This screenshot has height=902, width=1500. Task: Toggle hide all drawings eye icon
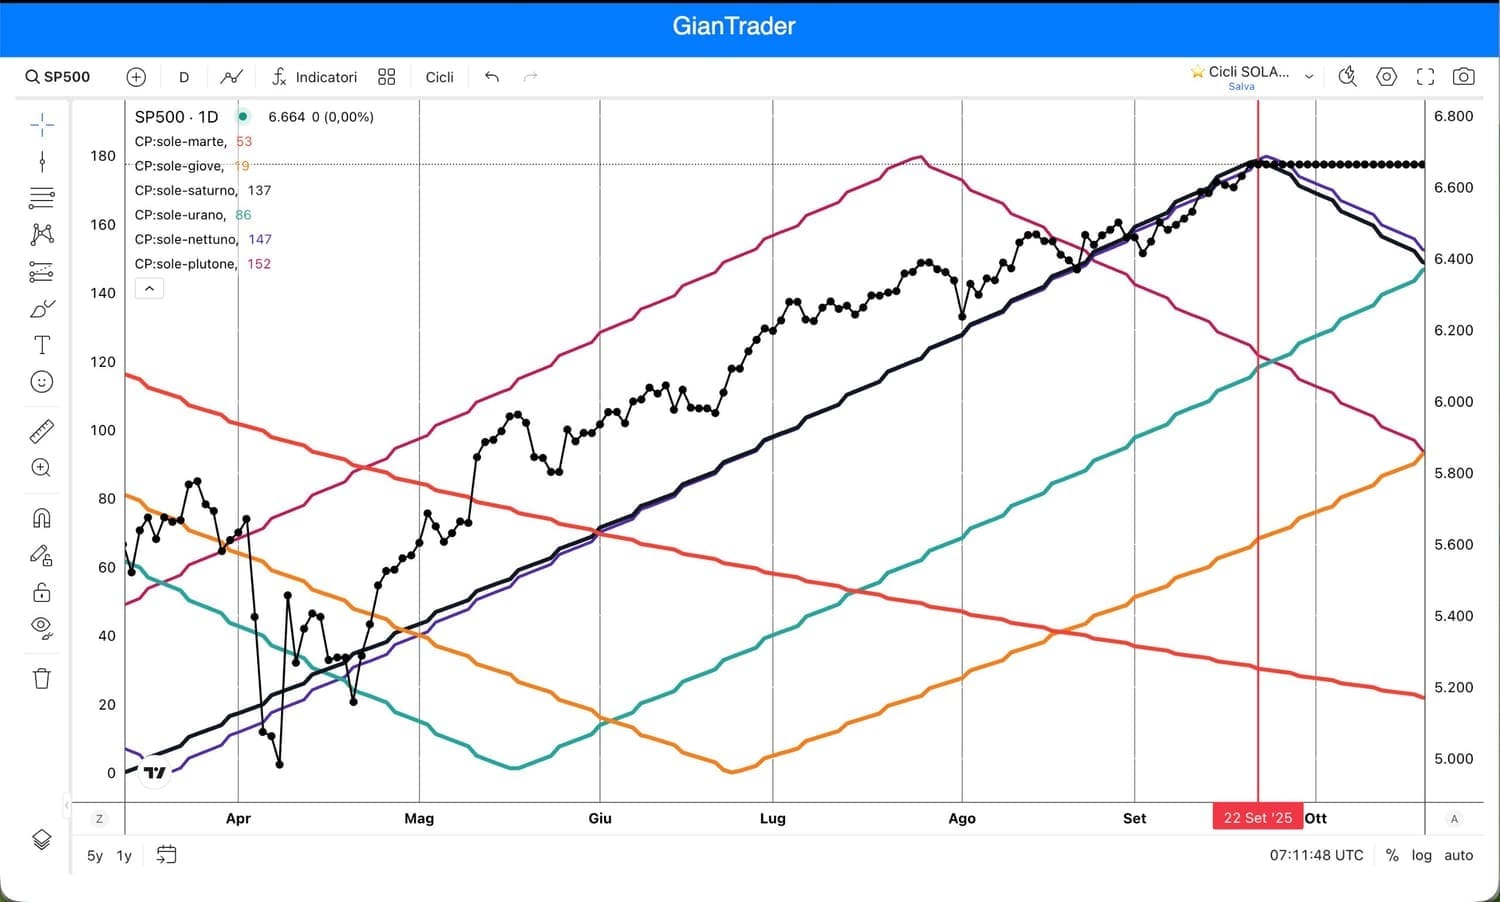click(x=42, y=628)
